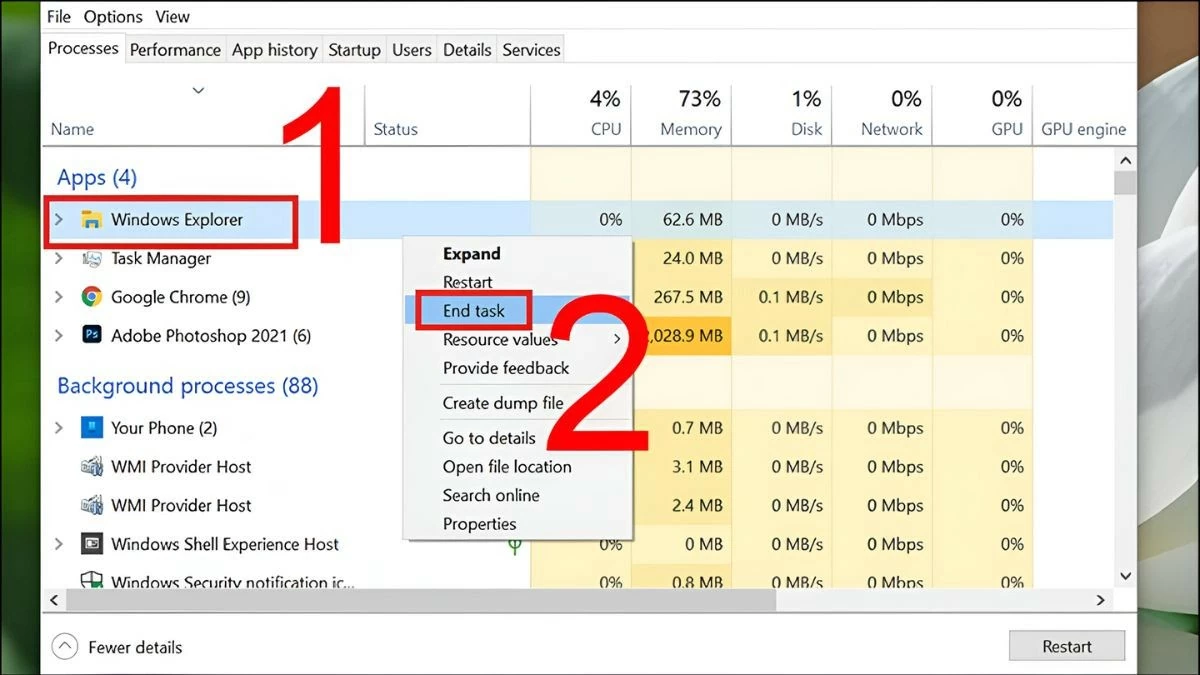Click the Task Manager process icon
Screen dimensions: 1200x675
tap(92, 259)
